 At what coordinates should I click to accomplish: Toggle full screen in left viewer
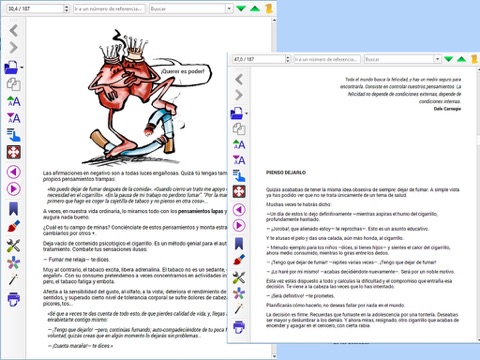14,152
